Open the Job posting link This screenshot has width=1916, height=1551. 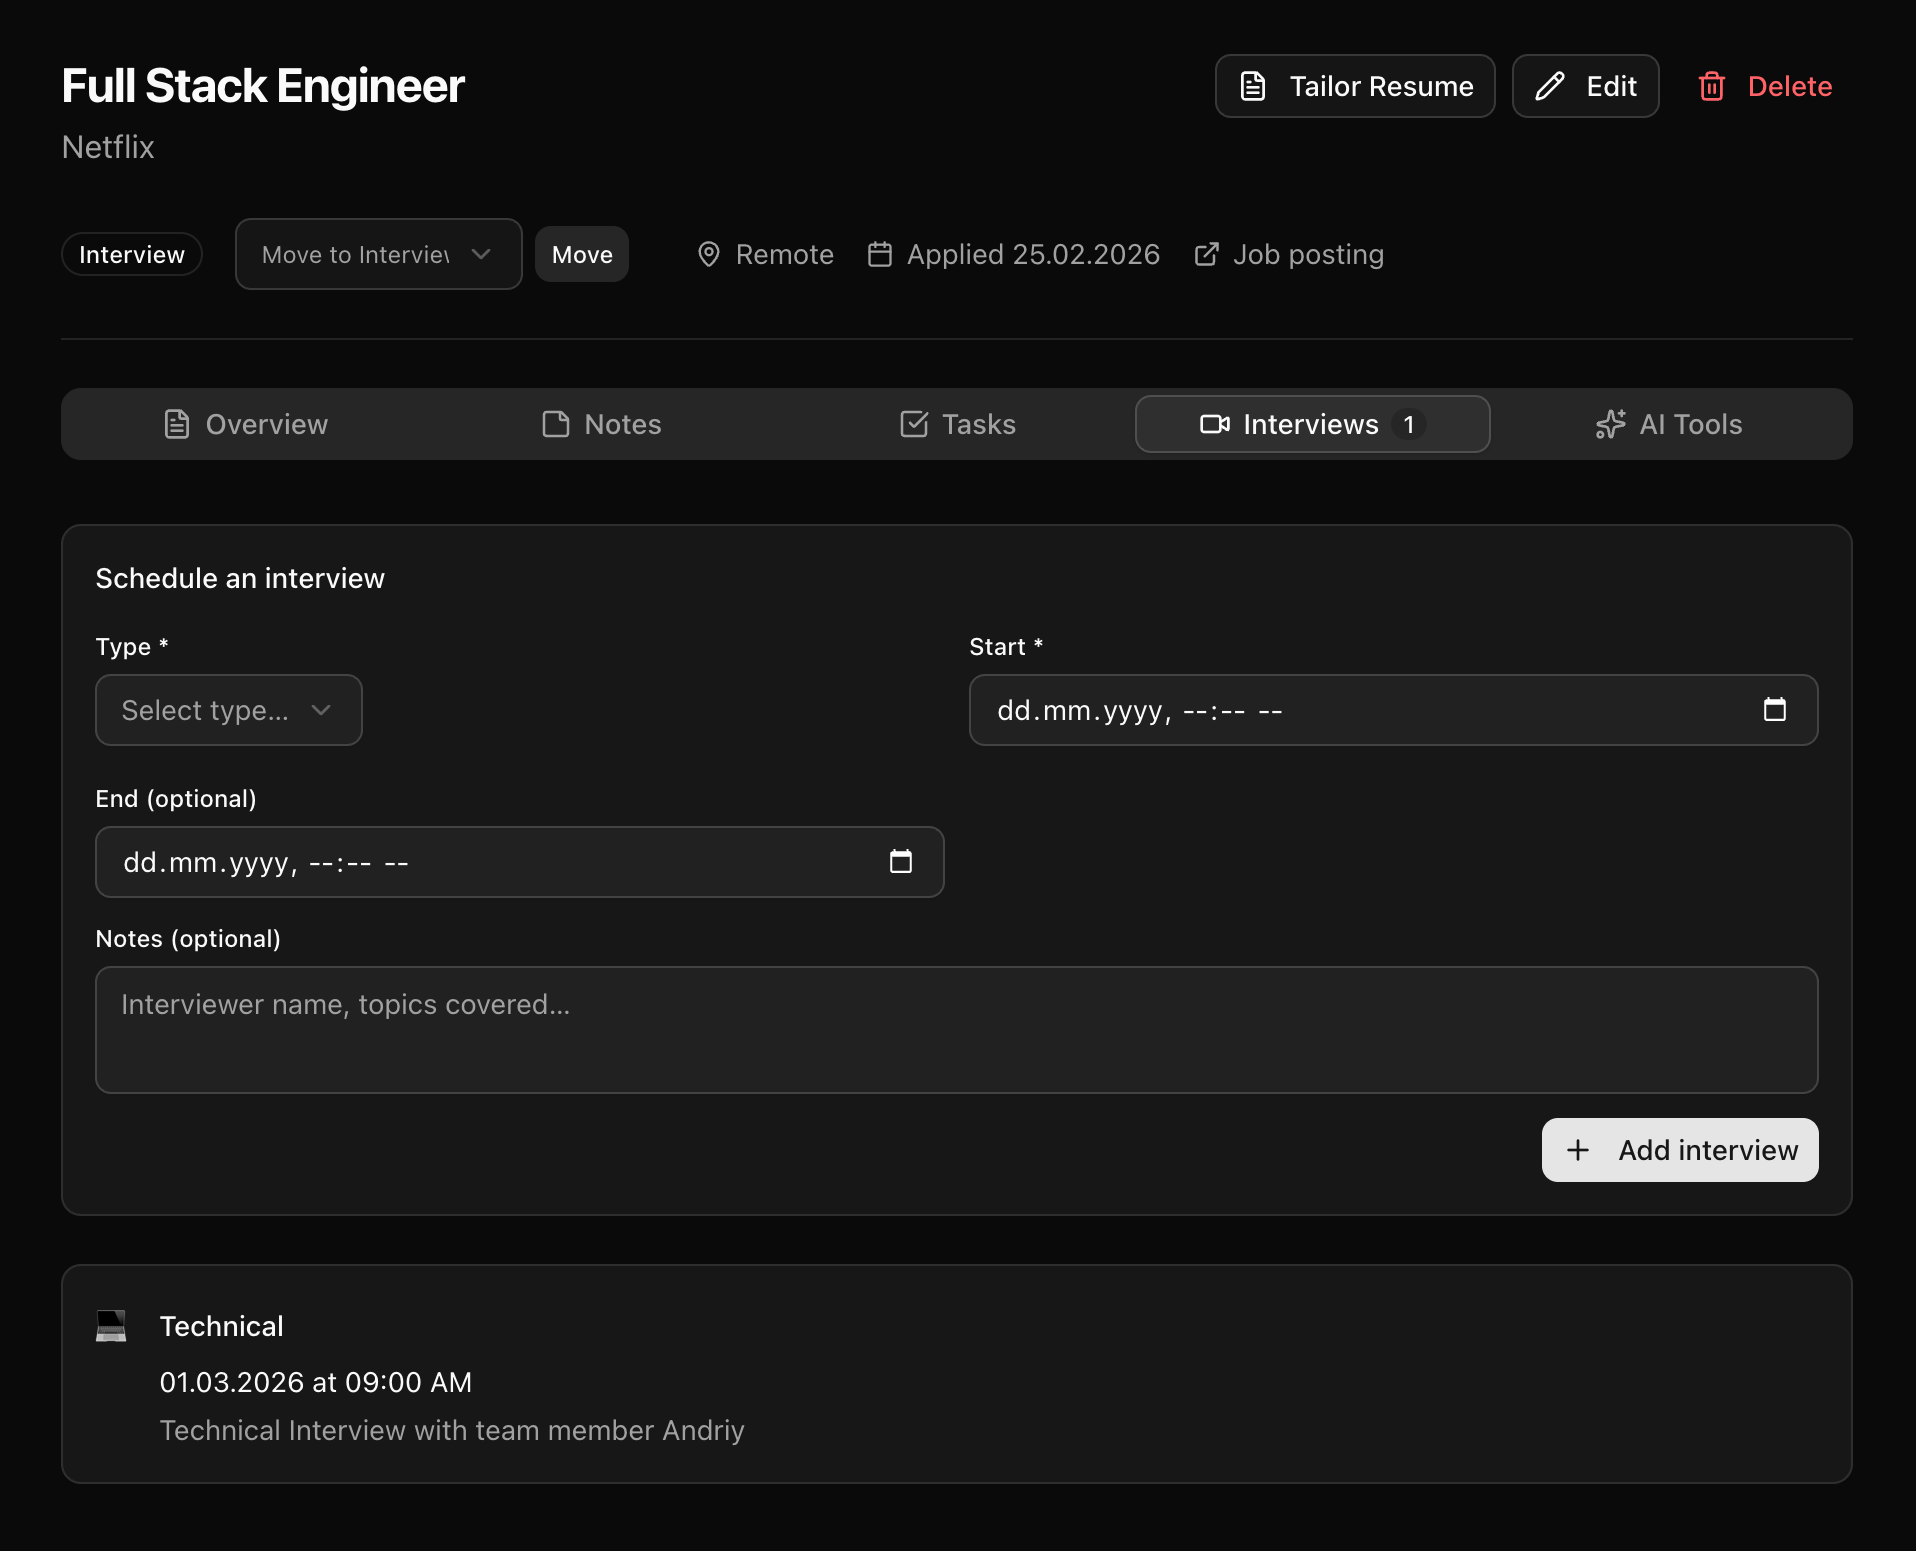1307,255
